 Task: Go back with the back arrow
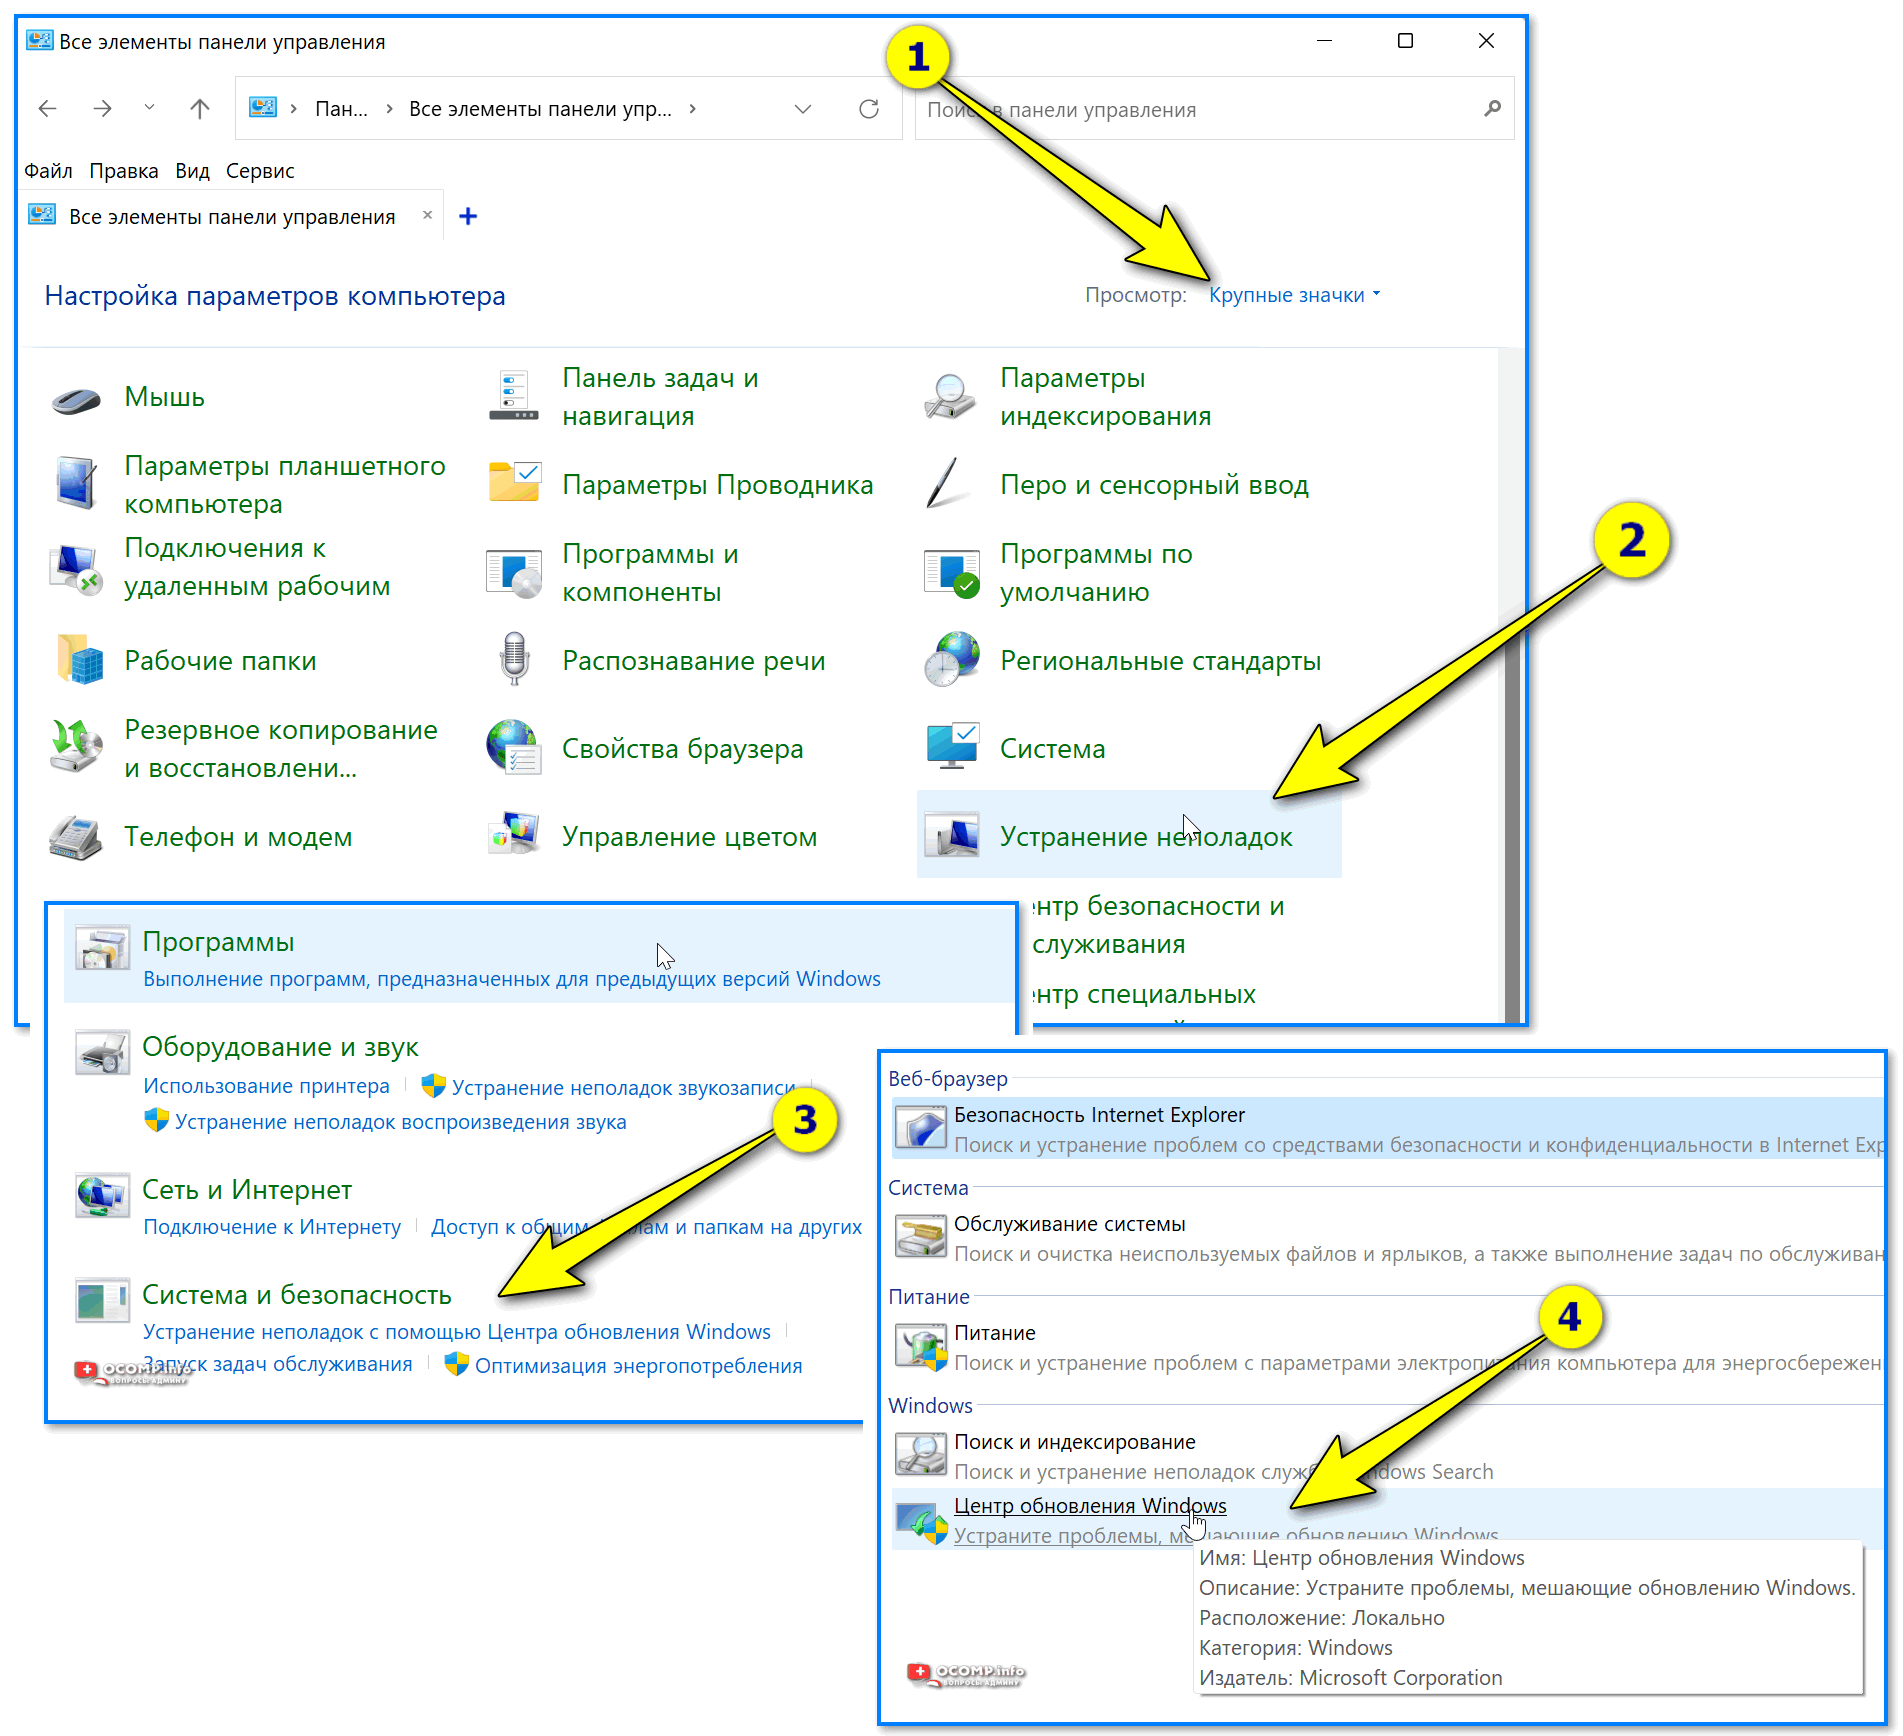[47, 108]
